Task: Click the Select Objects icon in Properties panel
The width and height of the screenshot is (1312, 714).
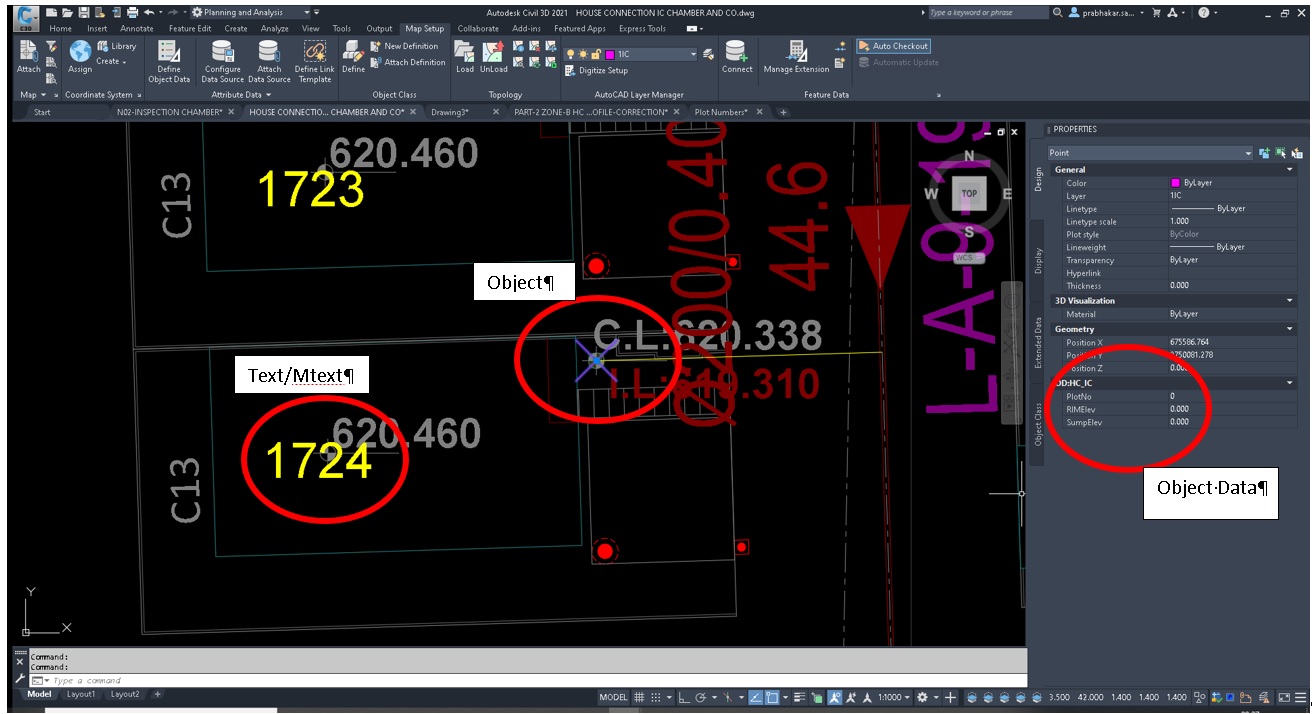Action: coord(1281,153)
